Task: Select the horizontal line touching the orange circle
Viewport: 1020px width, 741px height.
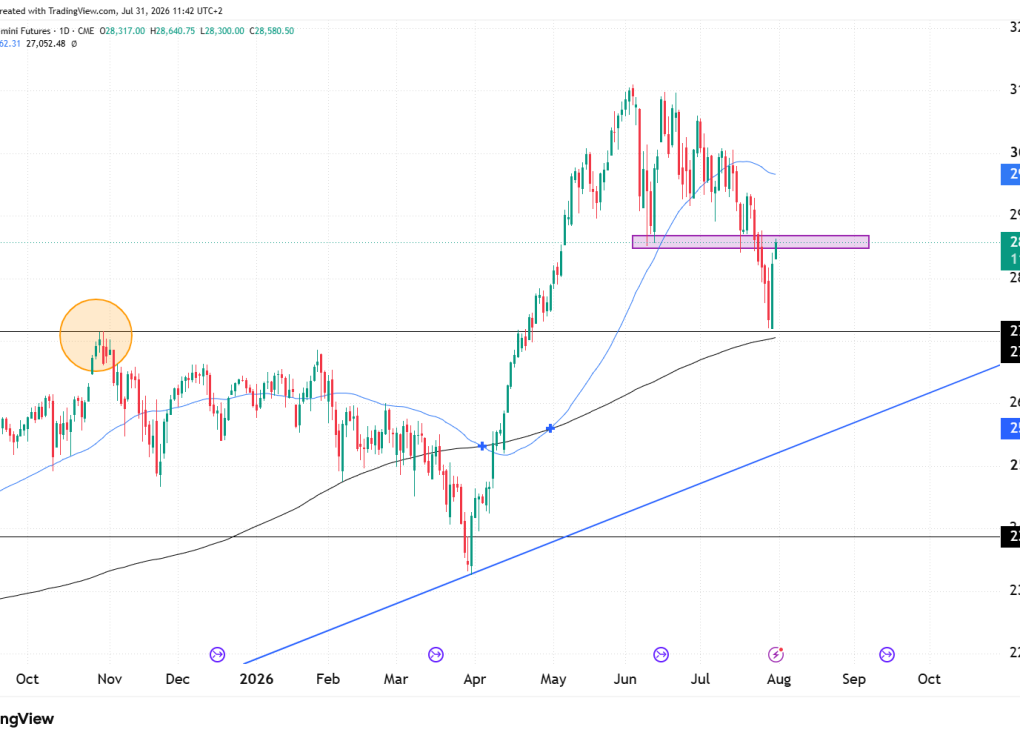Action: (x=500, y=332)
